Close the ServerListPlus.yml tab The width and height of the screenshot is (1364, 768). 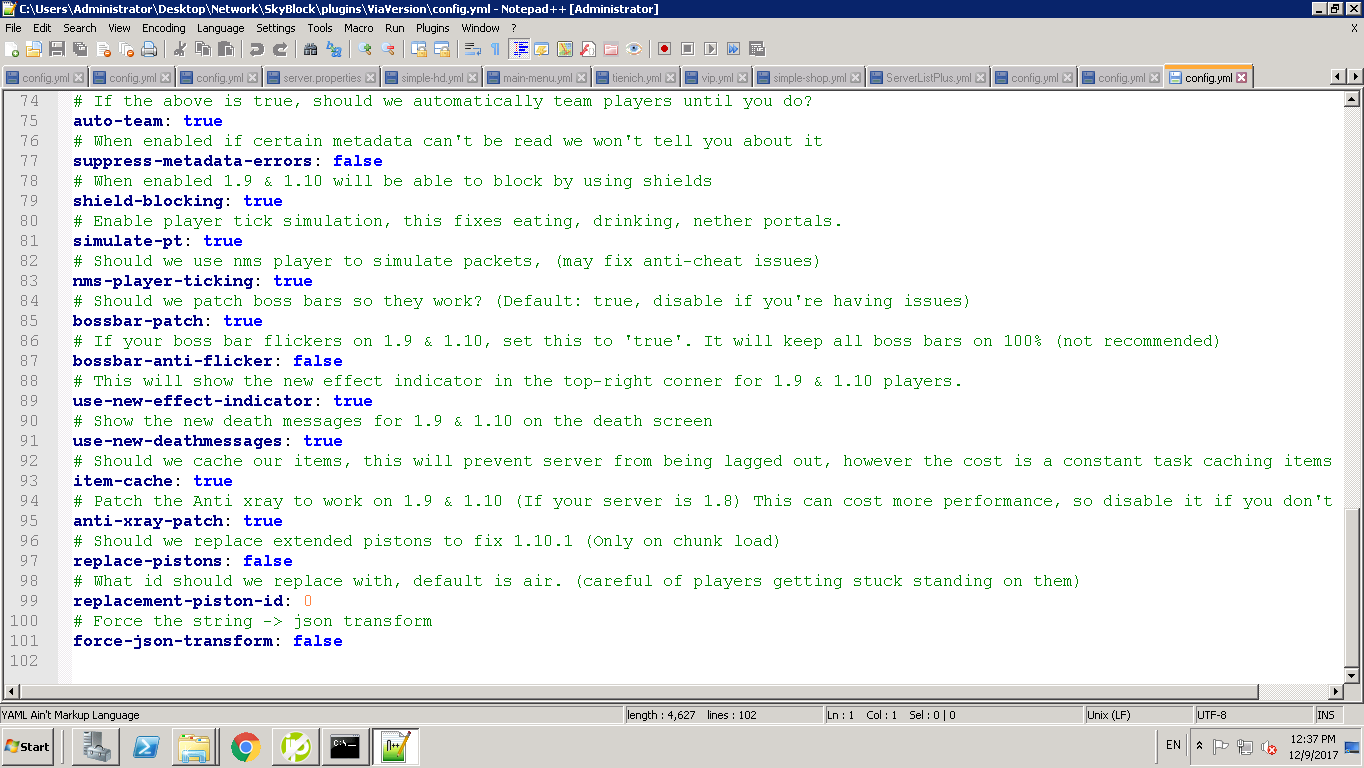click(x=981, y=78)
